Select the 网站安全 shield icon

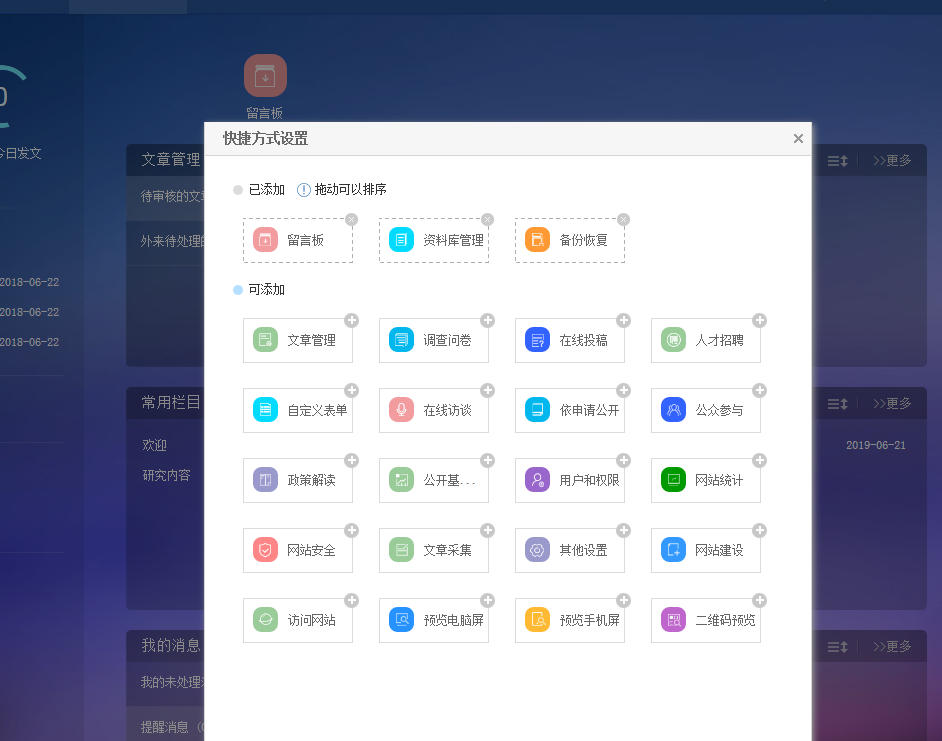[x=265, y=550]
